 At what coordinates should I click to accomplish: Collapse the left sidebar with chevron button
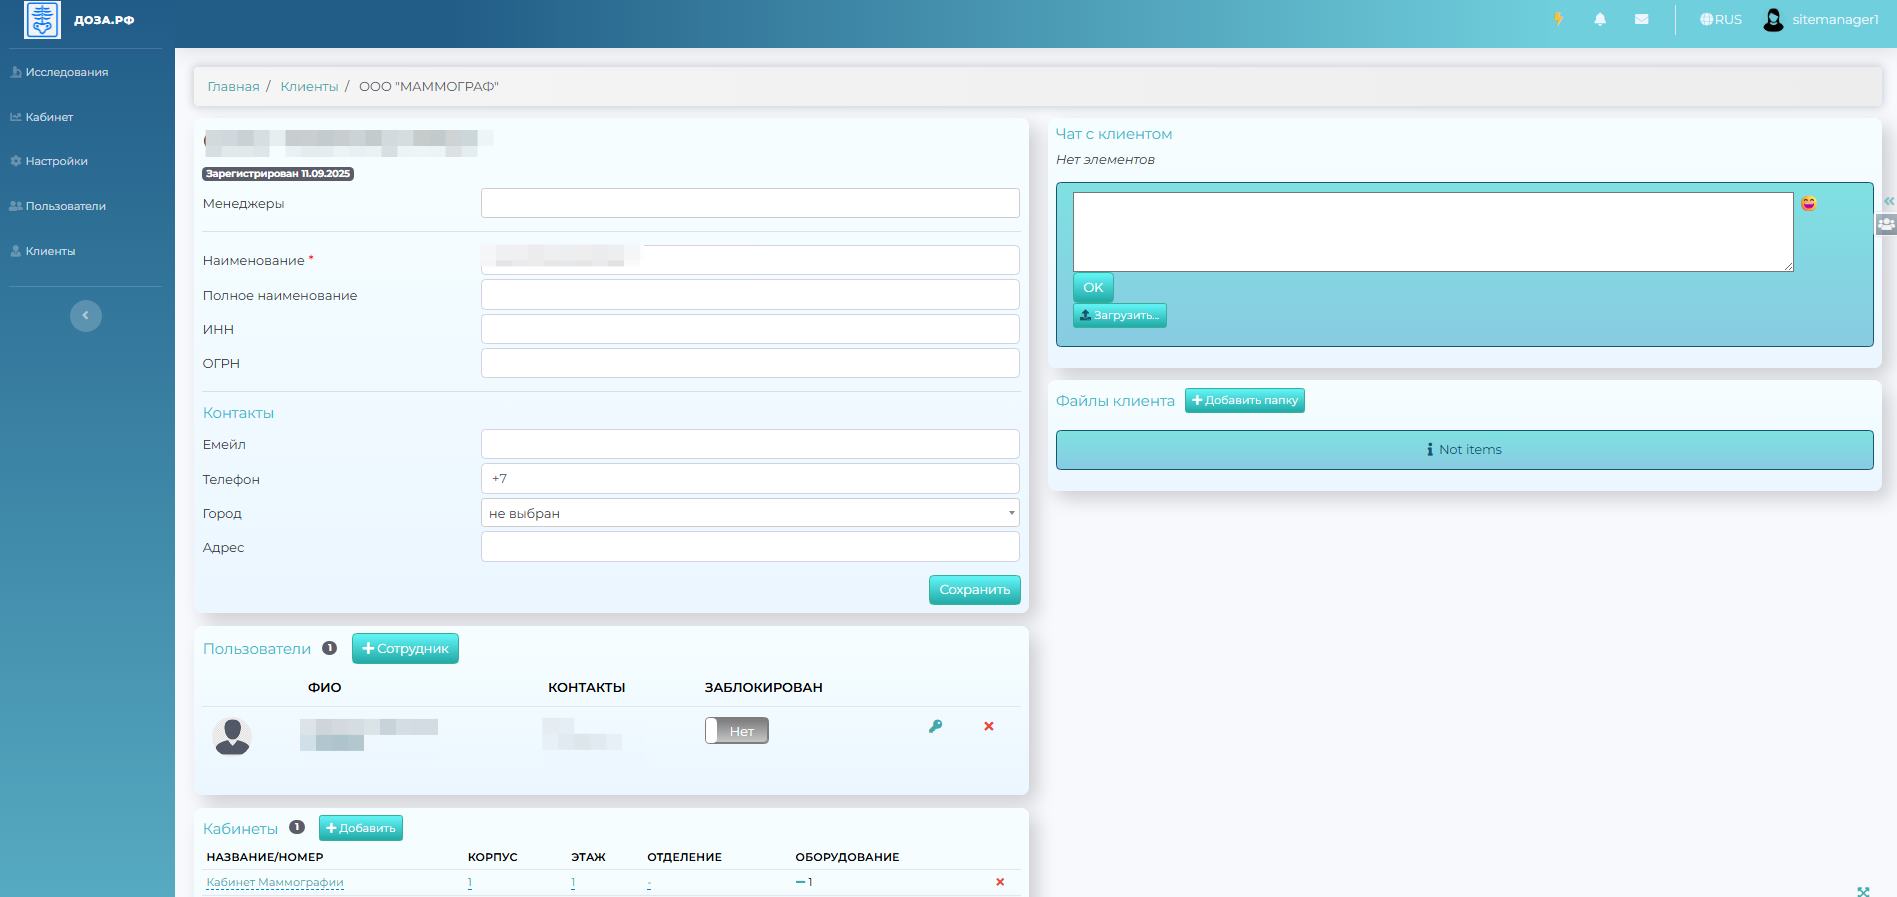[x=86, y=316]
